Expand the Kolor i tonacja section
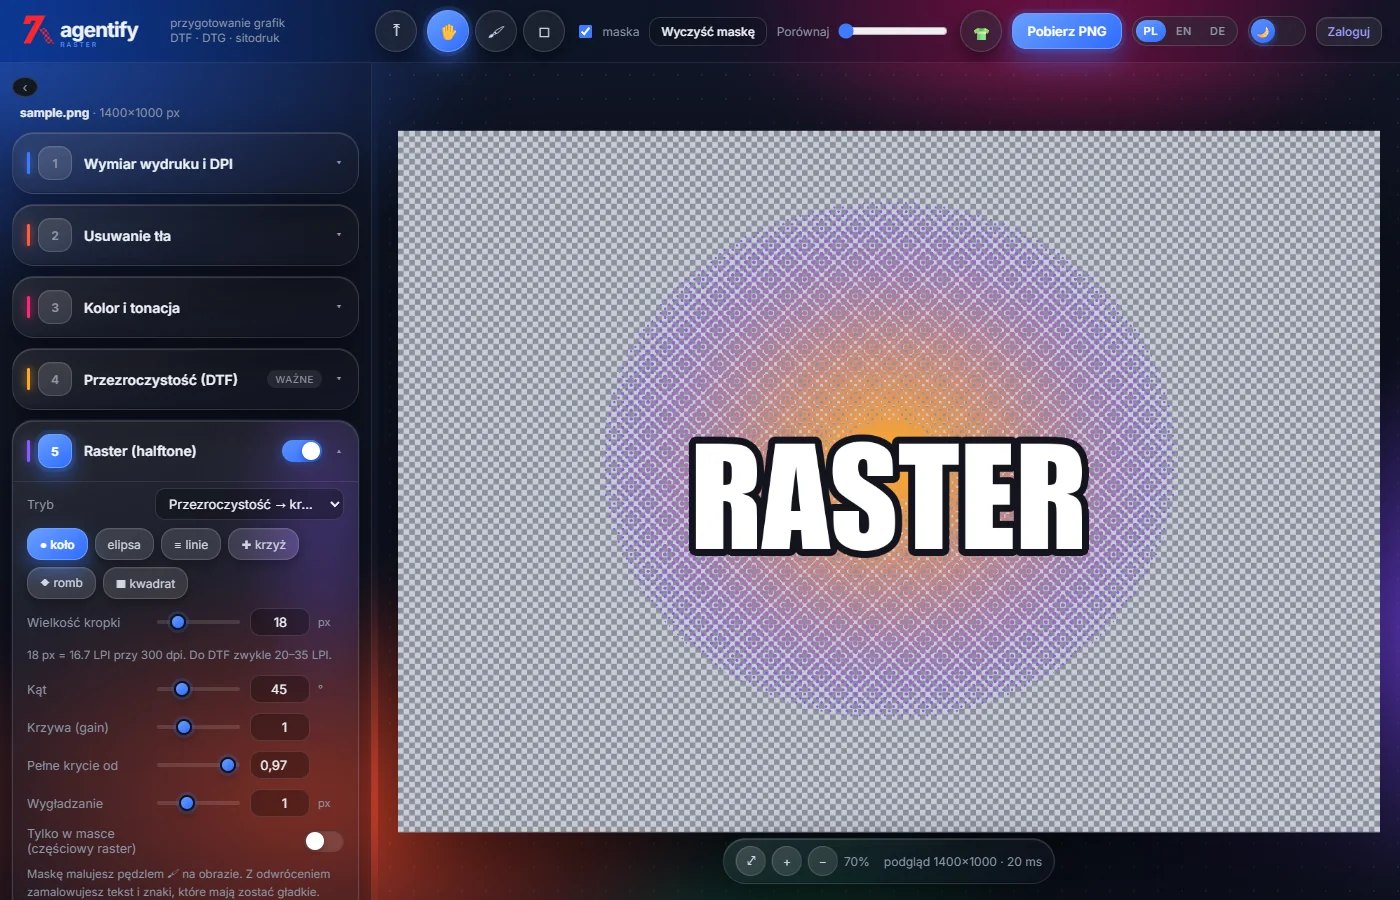Screen dimensions: 1400x900 pyautogui.click(x=185, y=307)
